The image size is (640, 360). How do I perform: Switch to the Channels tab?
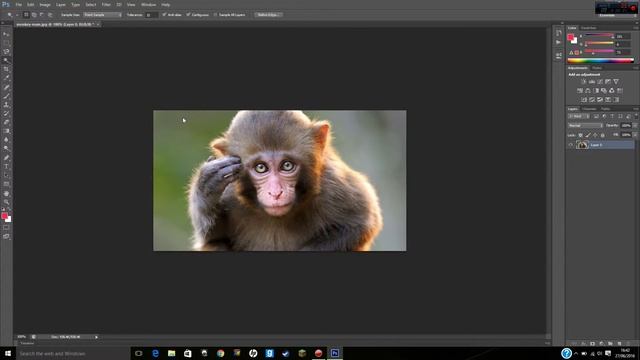[x=589, y=109]
